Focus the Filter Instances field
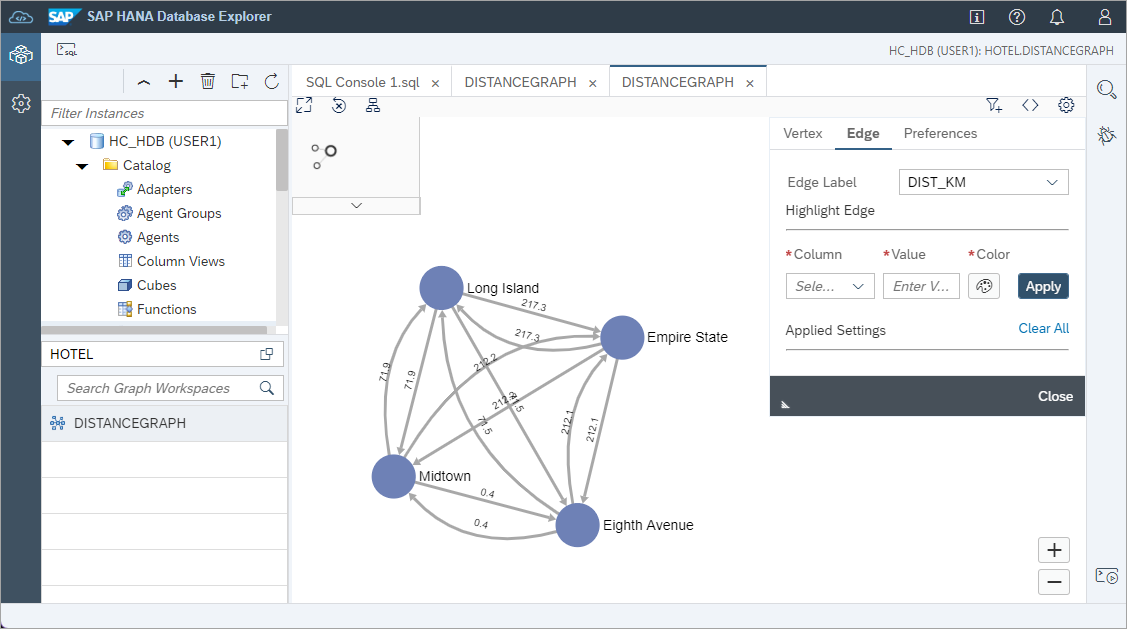 [165, 113]
